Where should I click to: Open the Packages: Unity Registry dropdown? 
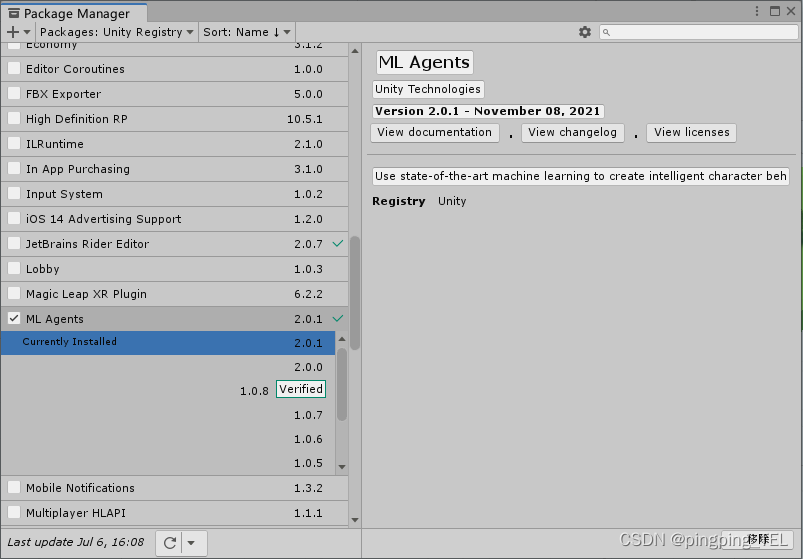[x=117, y=32]
